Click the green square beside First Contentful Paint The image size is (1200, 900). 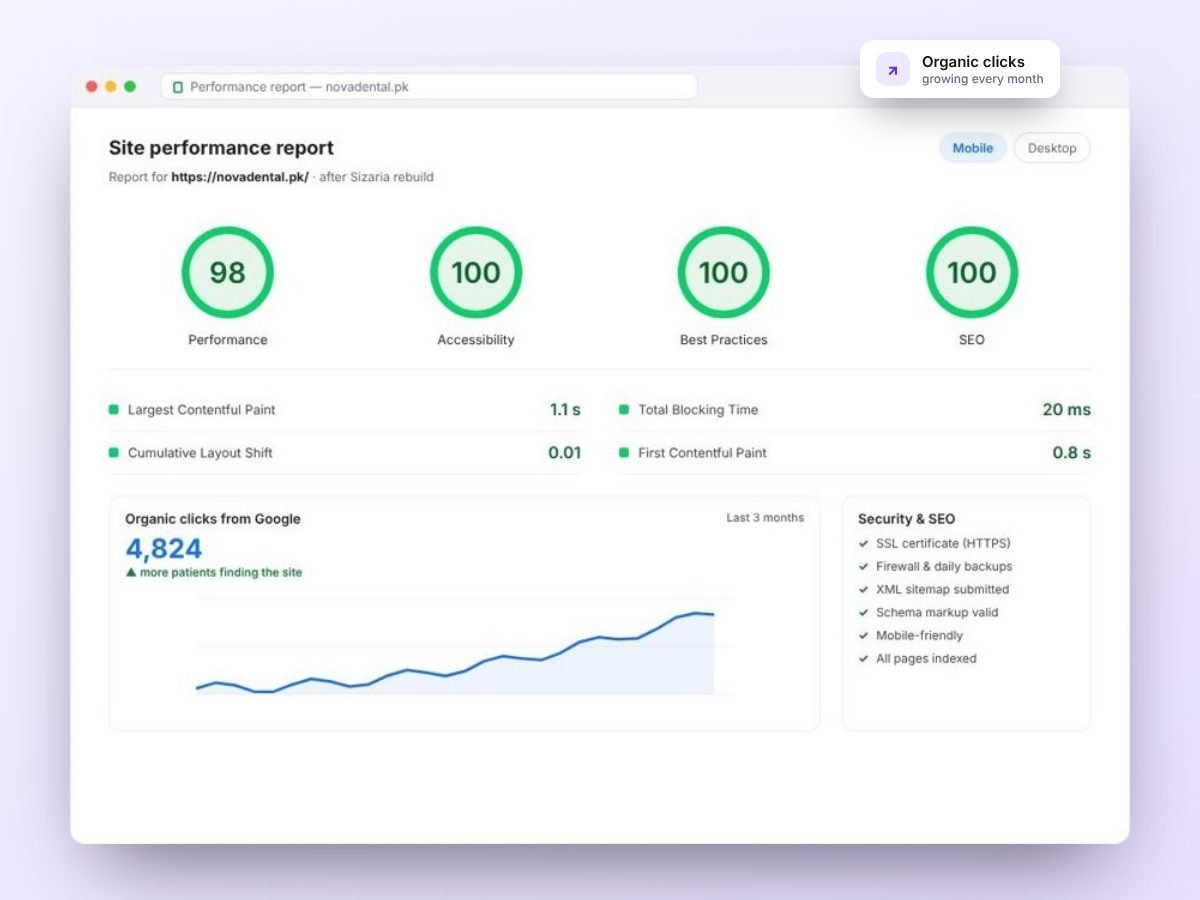point(624,452)
